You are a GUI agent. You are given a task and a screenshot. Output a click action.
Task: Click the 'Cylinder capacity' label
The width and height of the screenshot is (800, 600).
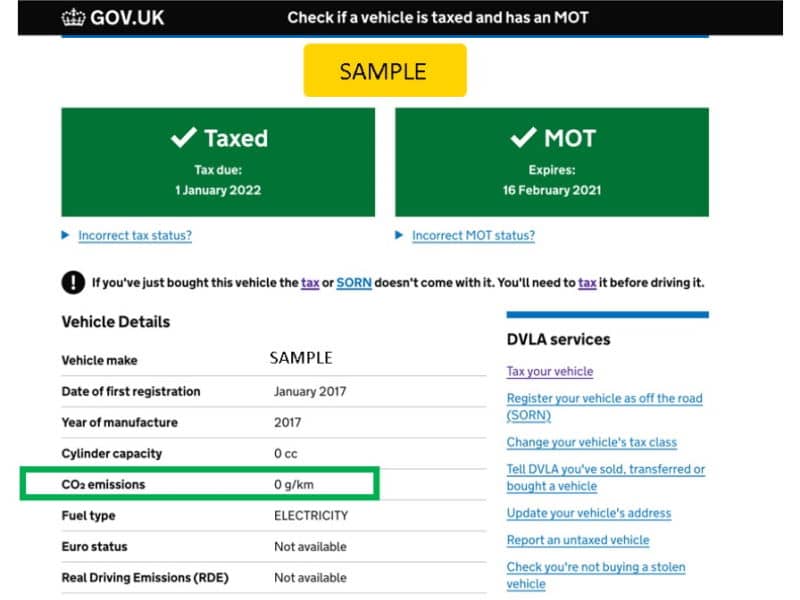(112, 454)
